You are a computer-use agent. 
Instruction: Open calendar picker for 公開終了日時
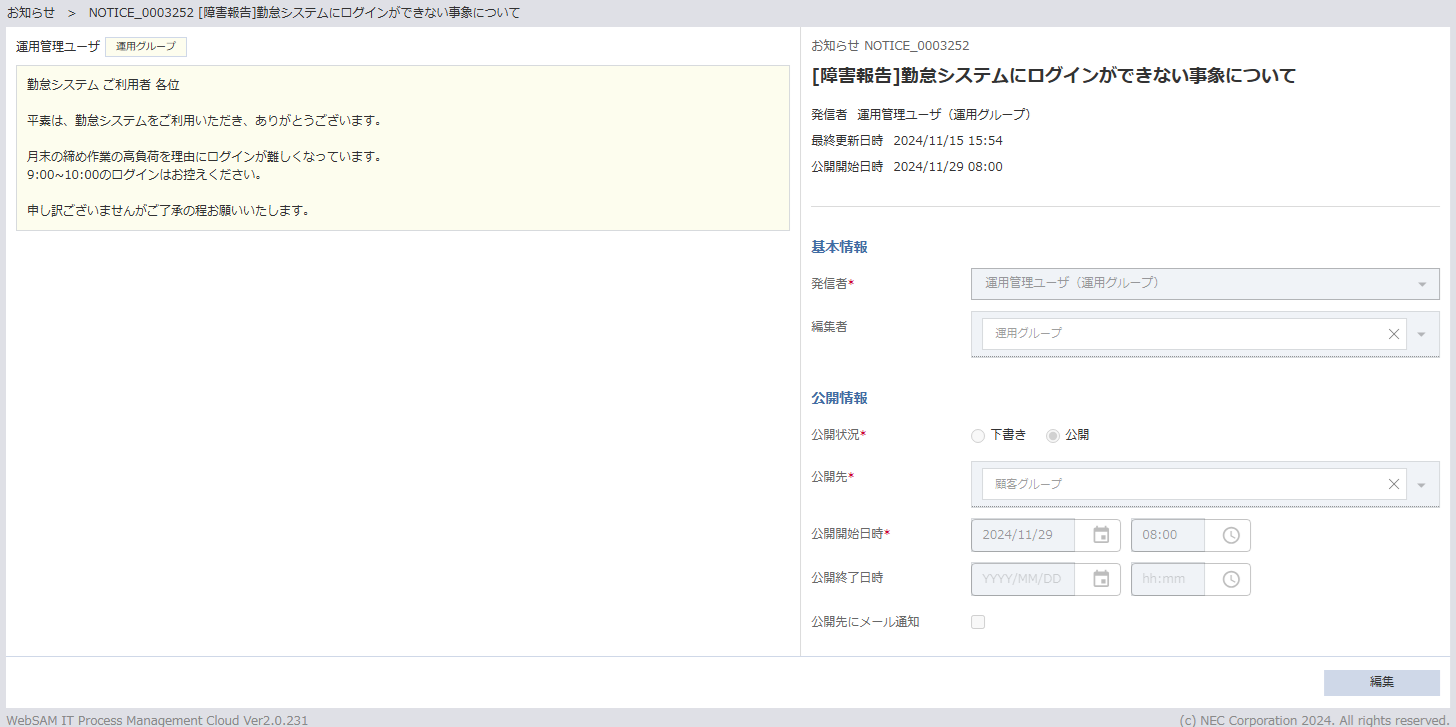tap(1101, 579)
